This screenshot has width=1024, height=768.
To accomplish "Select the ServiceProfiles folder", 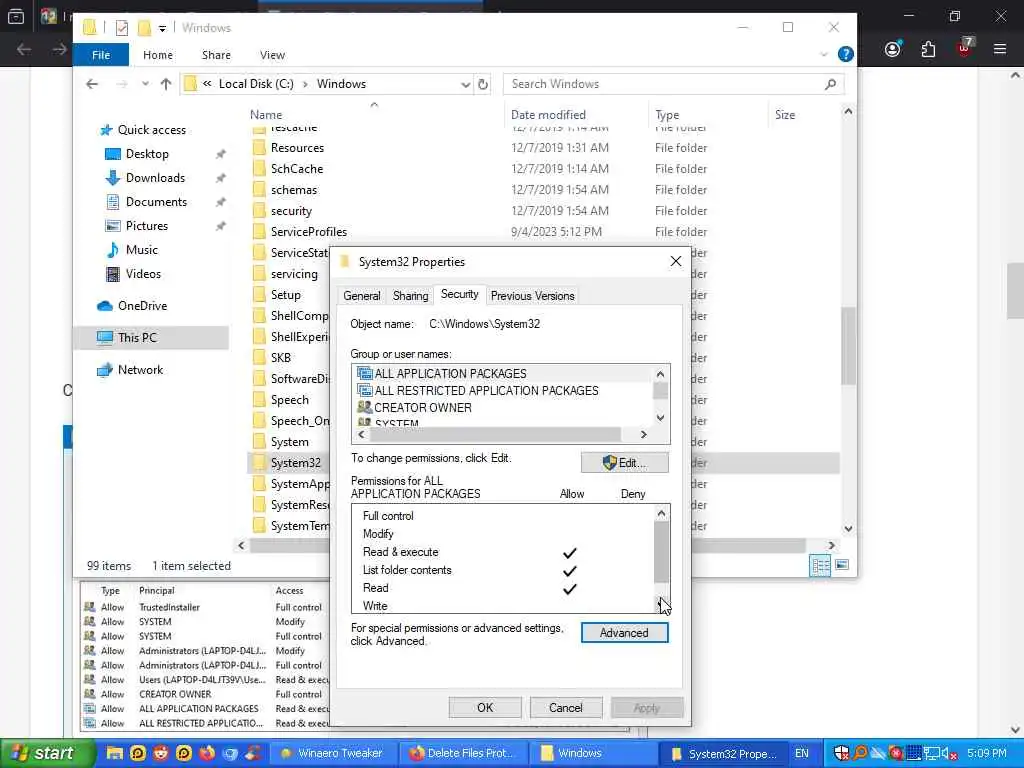I will pos(308,232).
